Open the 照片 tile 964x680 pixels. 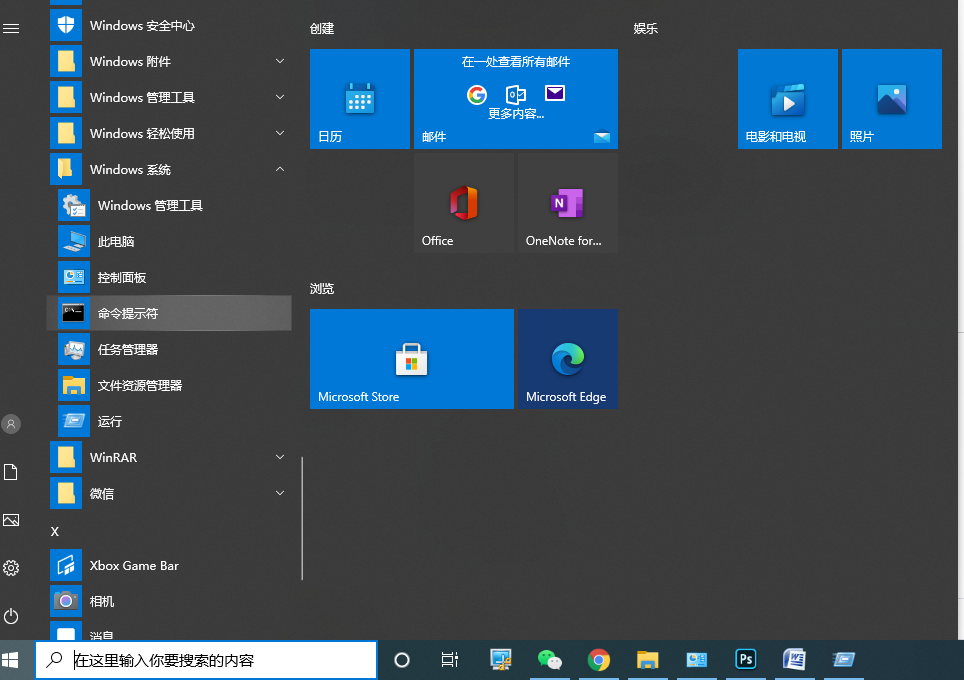pos(891,99)
